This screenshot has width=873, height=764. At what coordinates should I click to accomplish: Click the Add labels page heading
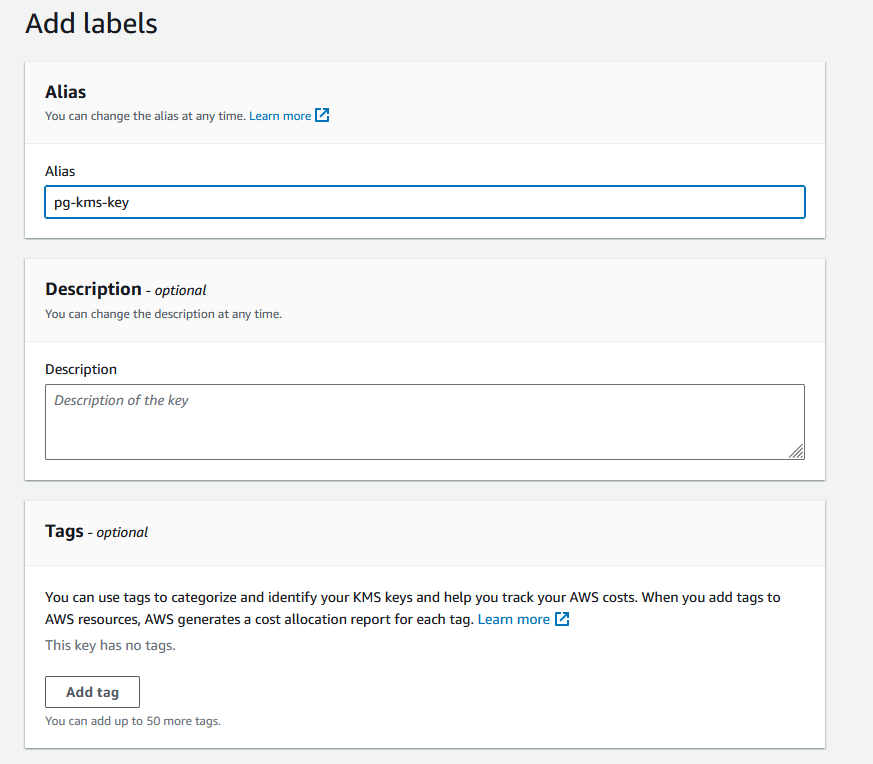(x=91, y=23)
